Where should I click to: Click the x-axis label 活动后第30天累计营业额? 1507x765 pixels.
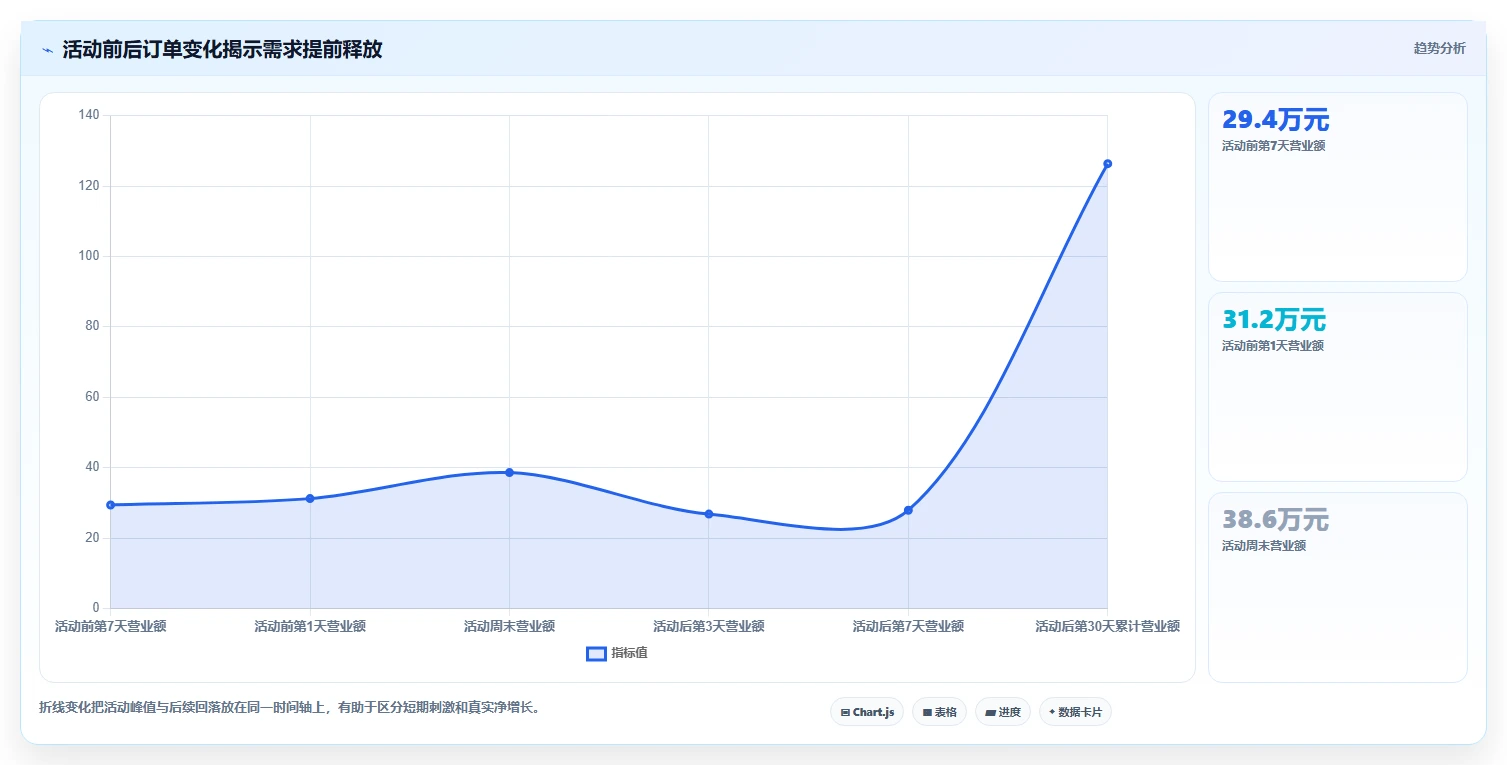1107,627
